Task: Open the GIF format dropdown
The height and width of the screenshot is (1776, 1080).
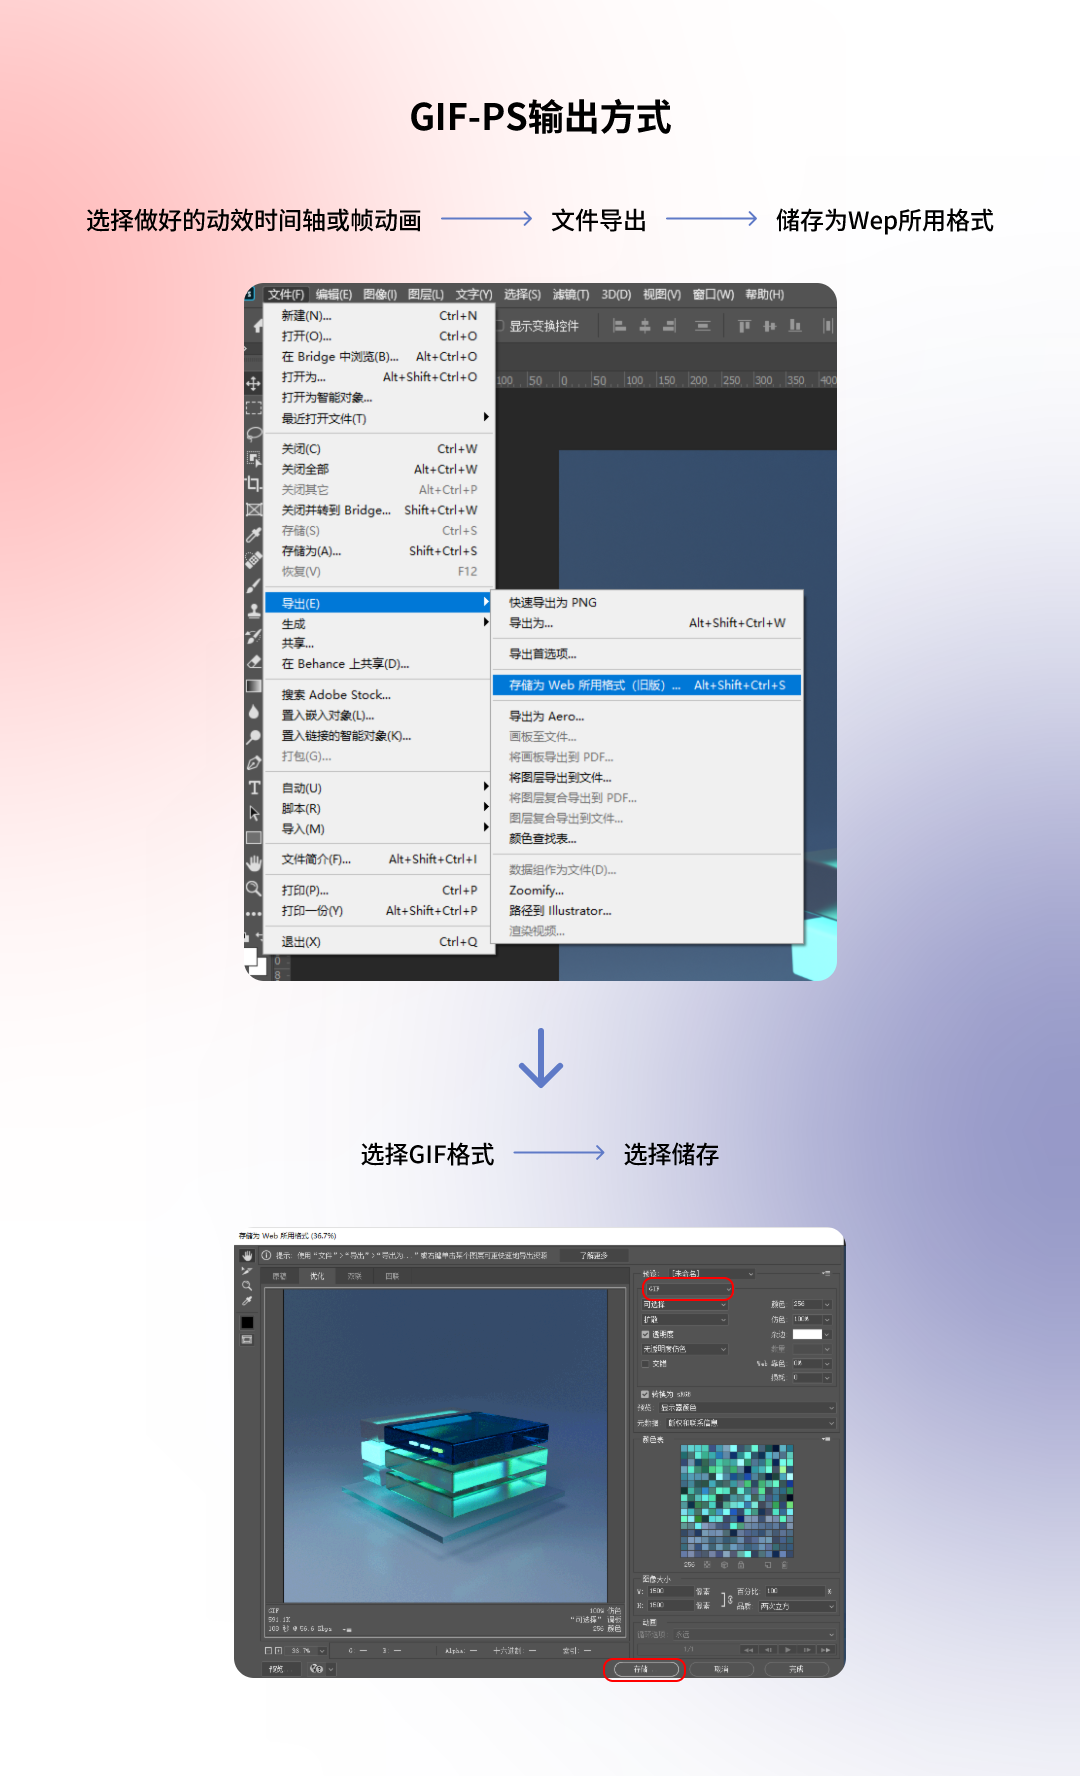Action: (x=688, y=1289)
